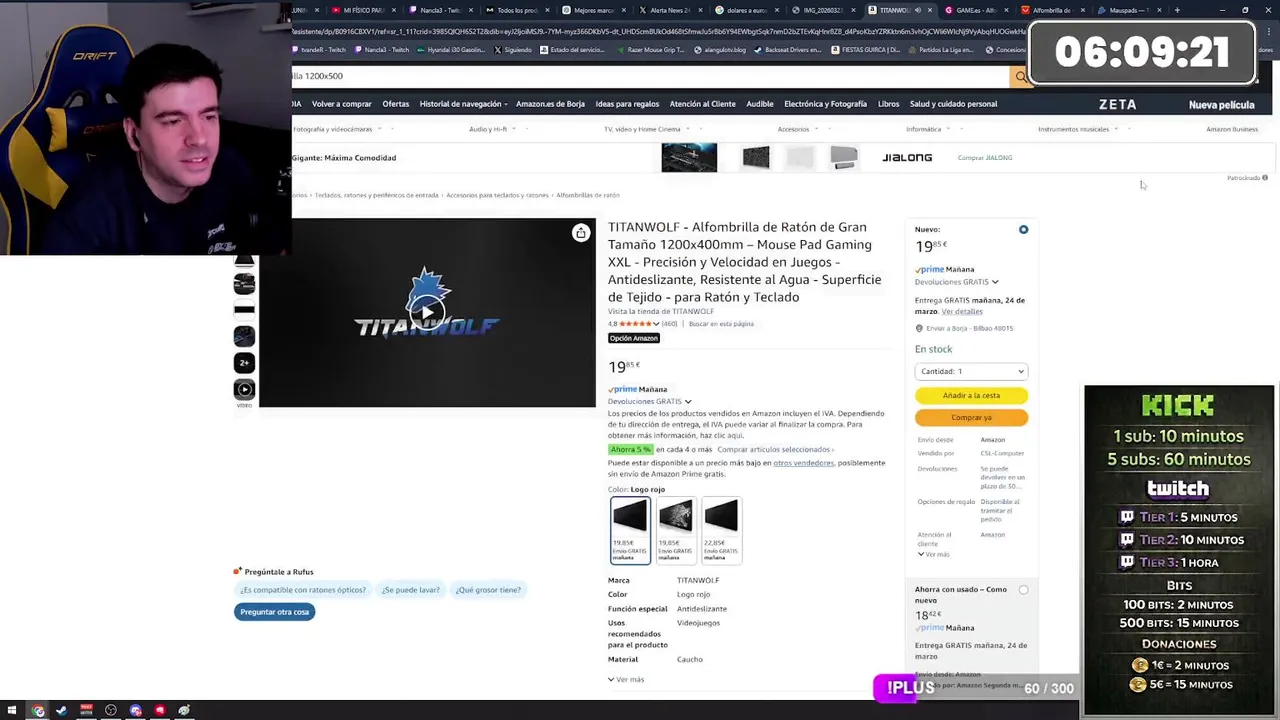Open Libros in Amazon nav bar
Viewport: 1280px width, 720px height.
[888, 104]
